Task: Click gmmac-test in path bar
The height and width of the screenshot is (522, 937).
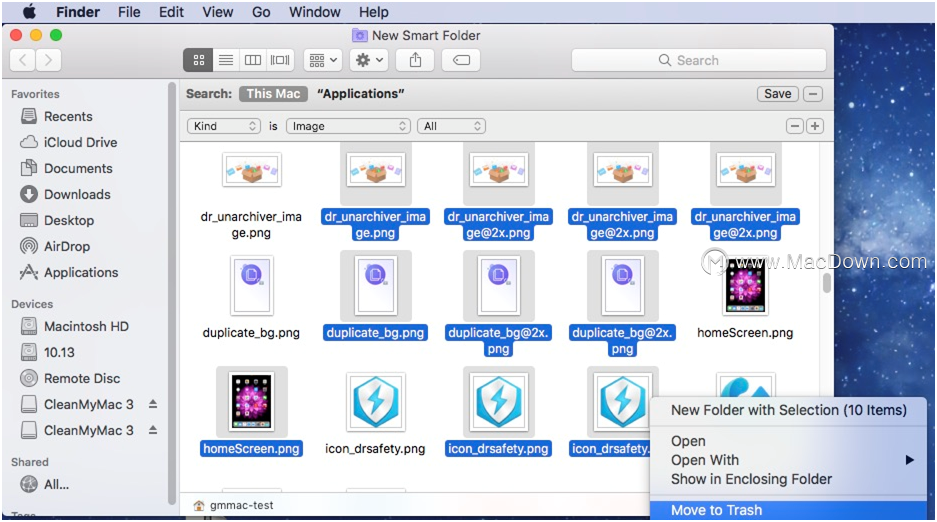Action: click(234, 505)
